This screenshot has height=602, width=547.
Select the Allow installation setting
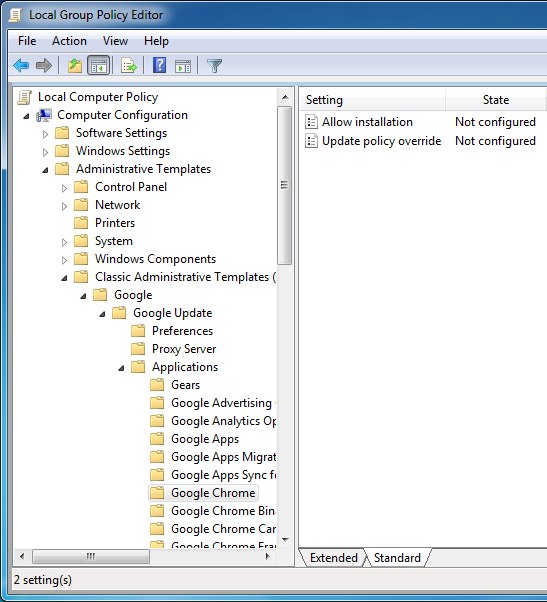click(x=367, y=122)
